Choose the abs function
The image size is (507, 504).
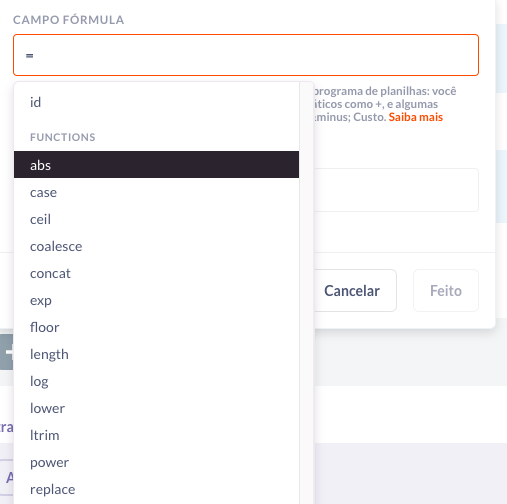click(156, 165)
